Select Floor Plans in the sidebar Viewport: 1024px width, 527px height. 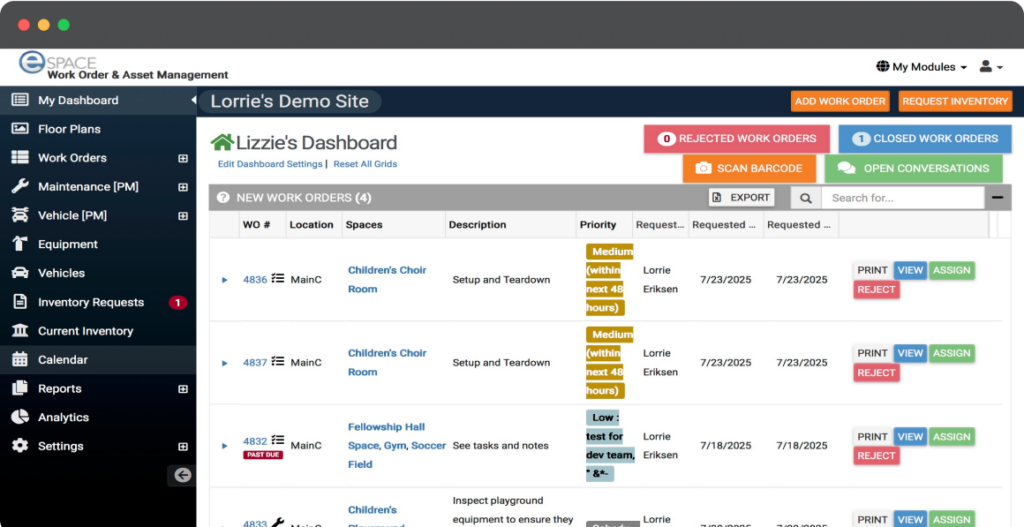pos(69,129)
